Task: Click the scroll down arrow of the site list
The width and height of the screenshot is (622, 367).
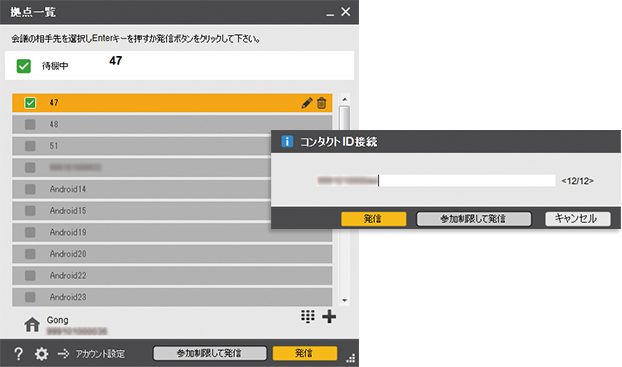Action: [344, 300]
